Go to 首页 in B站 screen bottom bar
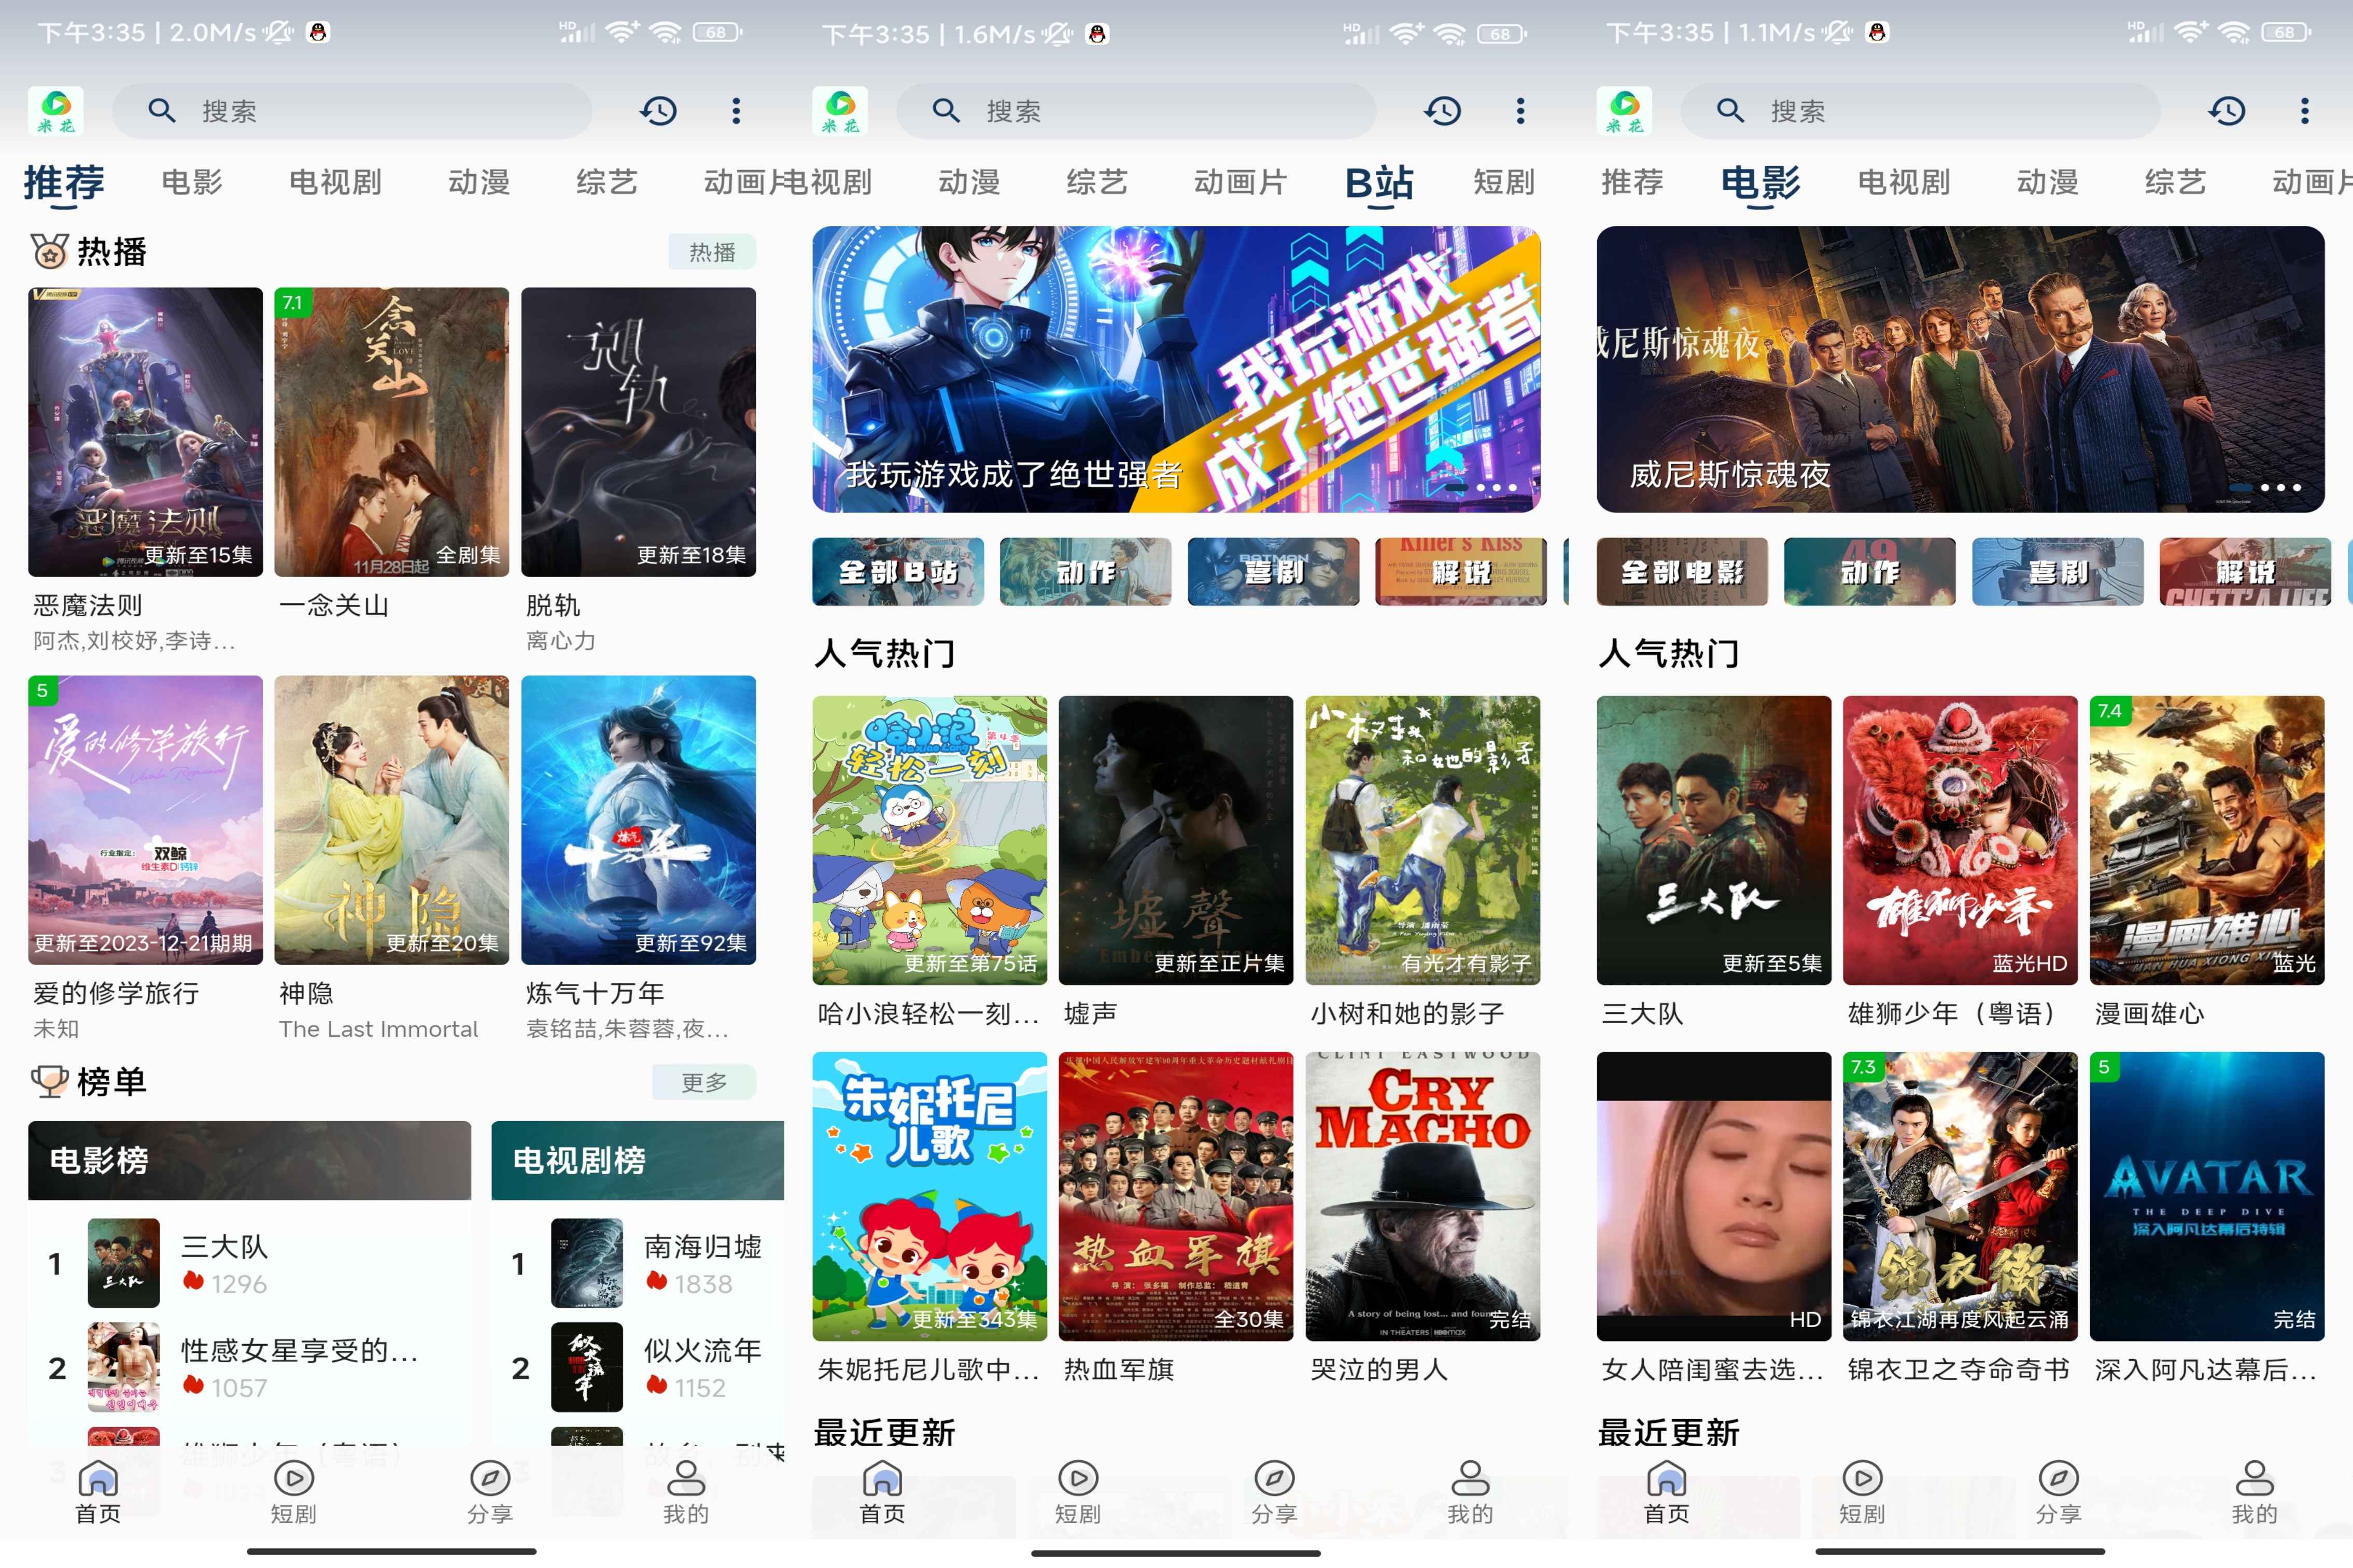Screen dimensions: 2353x1568 tap(882, 1492)
